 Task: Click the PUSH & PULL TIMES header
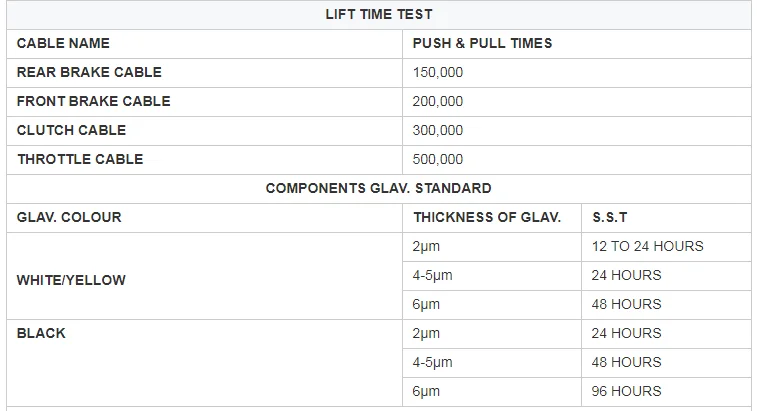[x=482, y=44]
